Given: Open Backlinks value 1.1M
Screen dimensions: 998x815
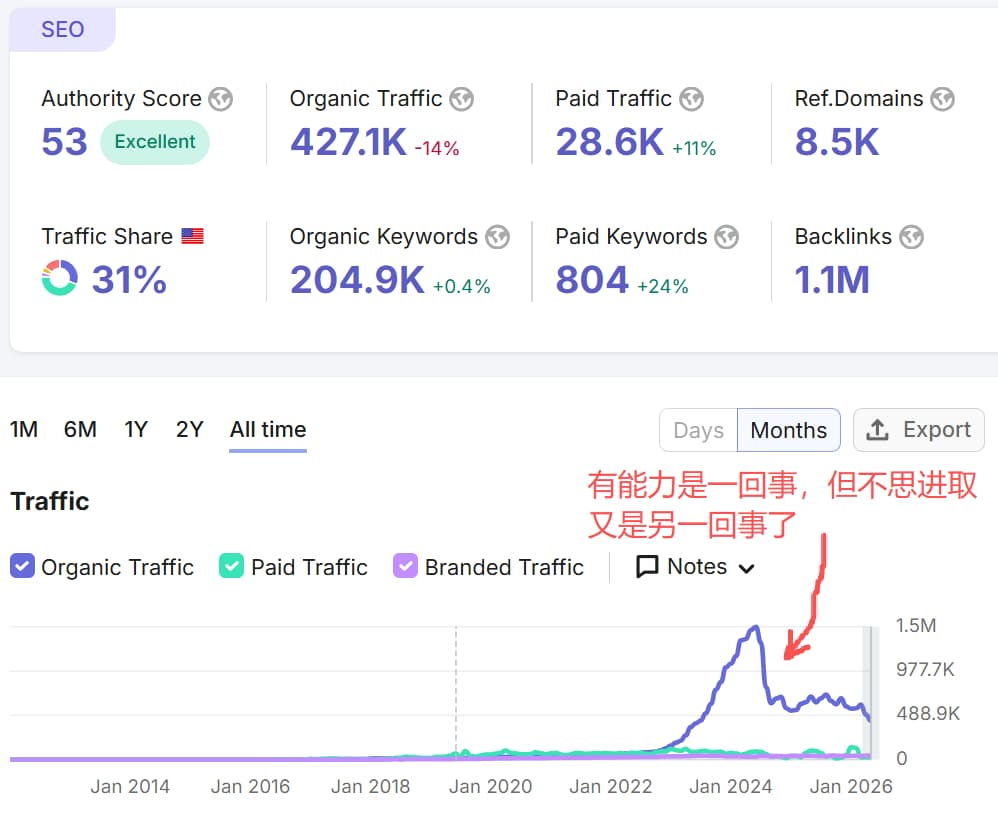Looking at the screenshot, I should pos(832,280).
